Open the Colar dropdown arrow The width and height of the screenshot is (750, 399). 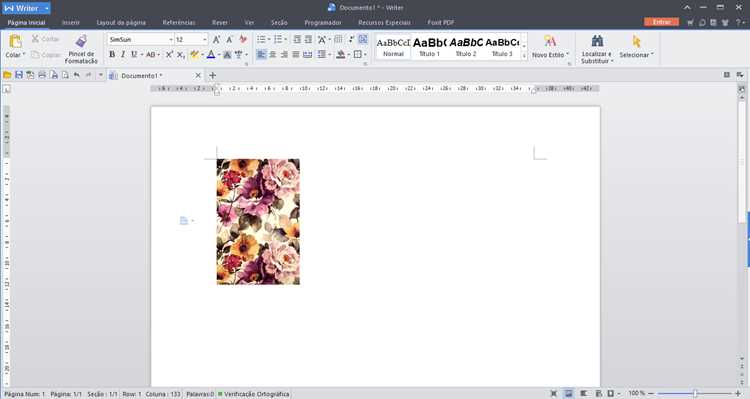pos(24,55)
